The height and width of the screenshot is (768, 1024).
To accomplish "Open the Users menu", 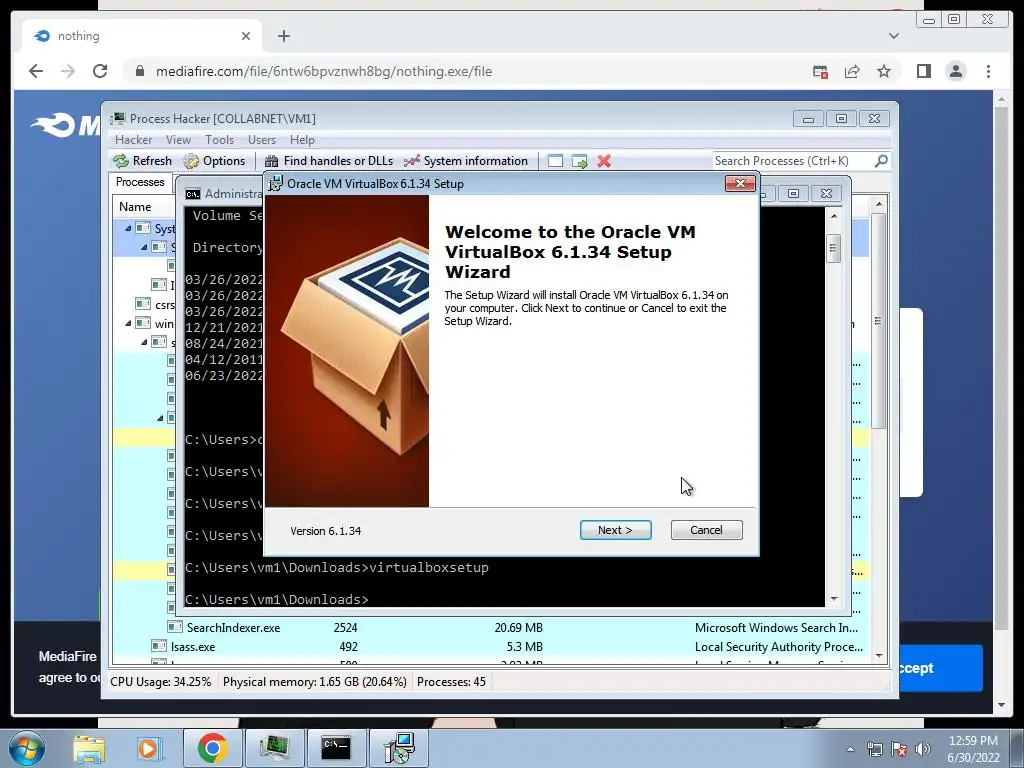I will pos(262,140).
